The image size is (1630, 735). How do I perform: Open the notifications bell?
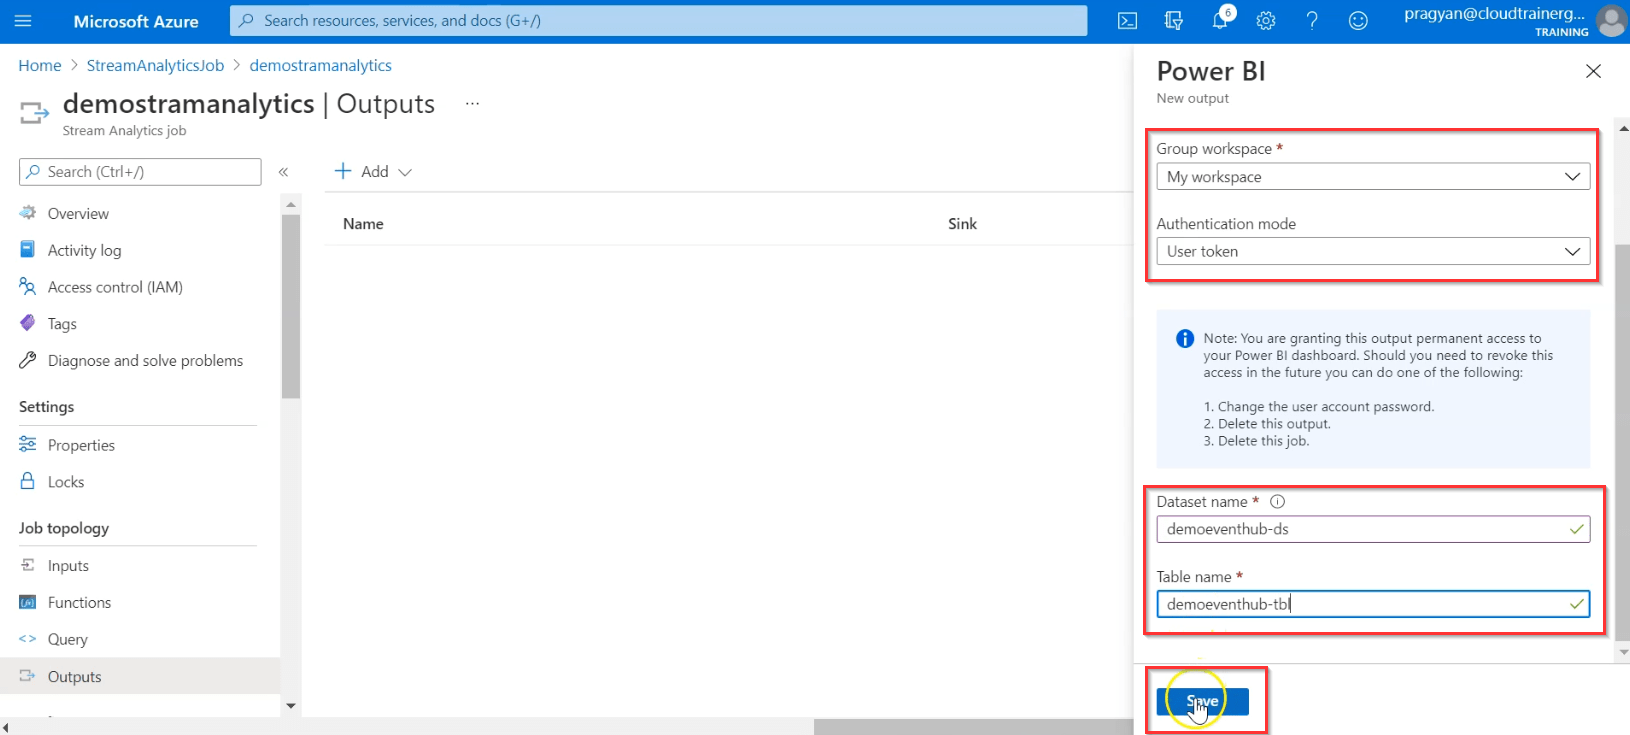1220,21
